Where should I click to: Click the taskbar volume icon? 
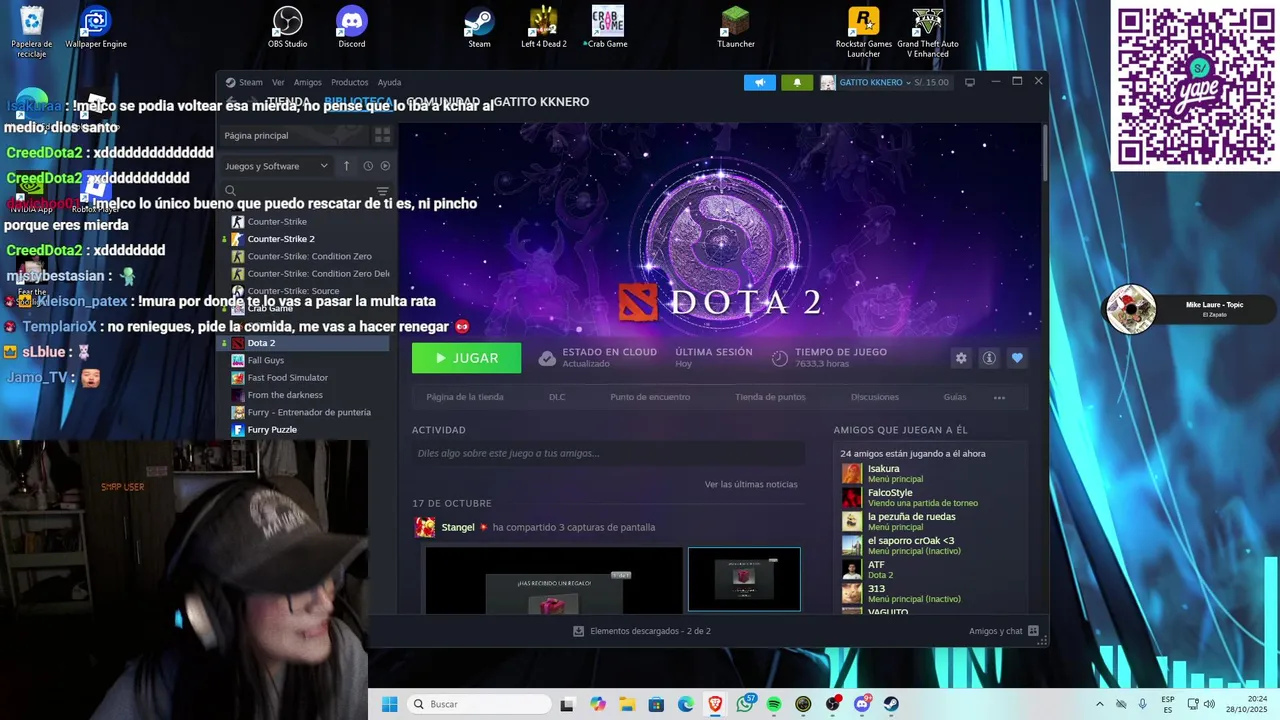tap(1209, 704)
